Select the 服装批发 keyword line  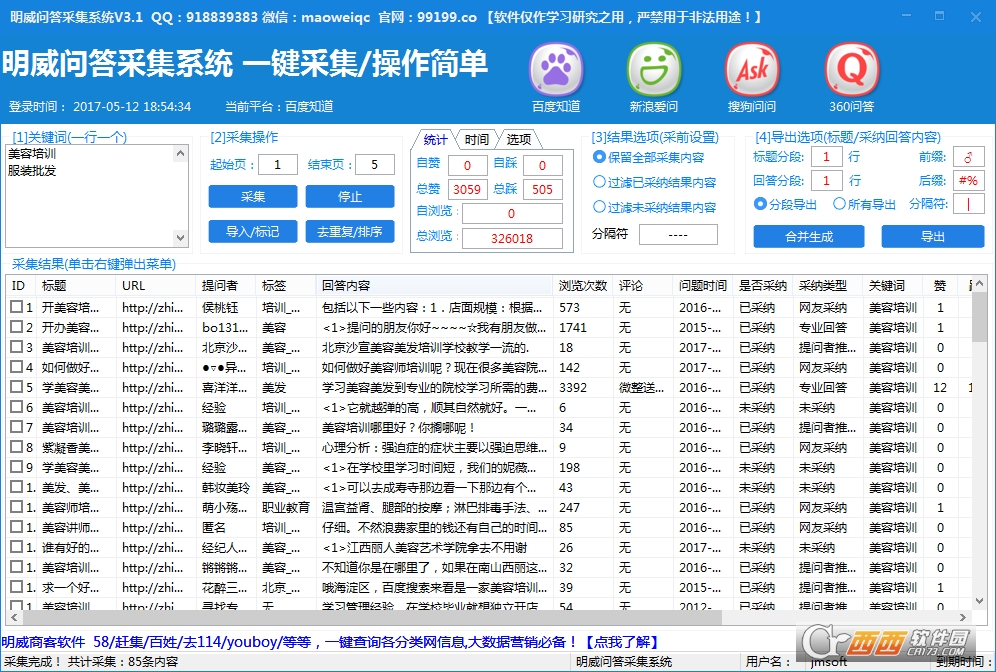tap(32, 170)
